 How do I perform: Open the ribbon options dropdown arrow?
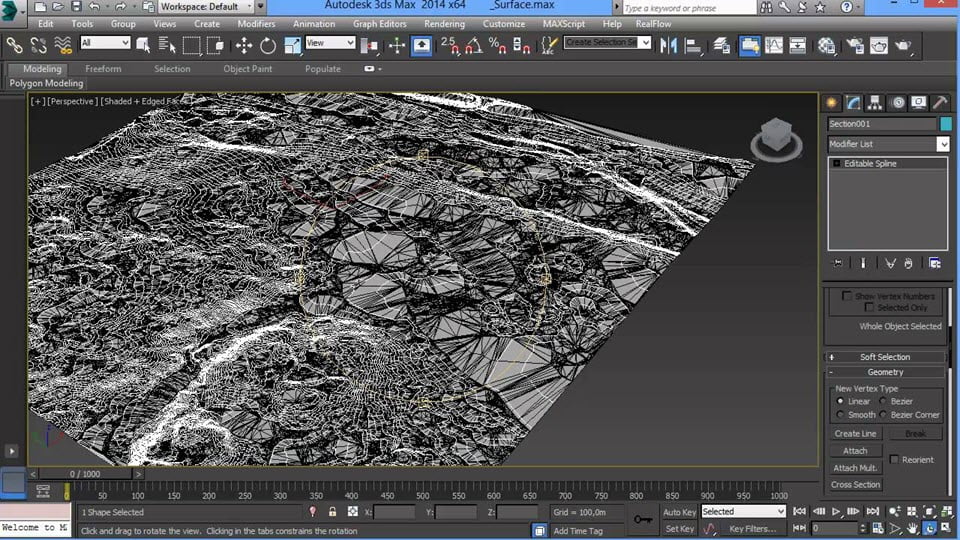click(x=380, y=69)
